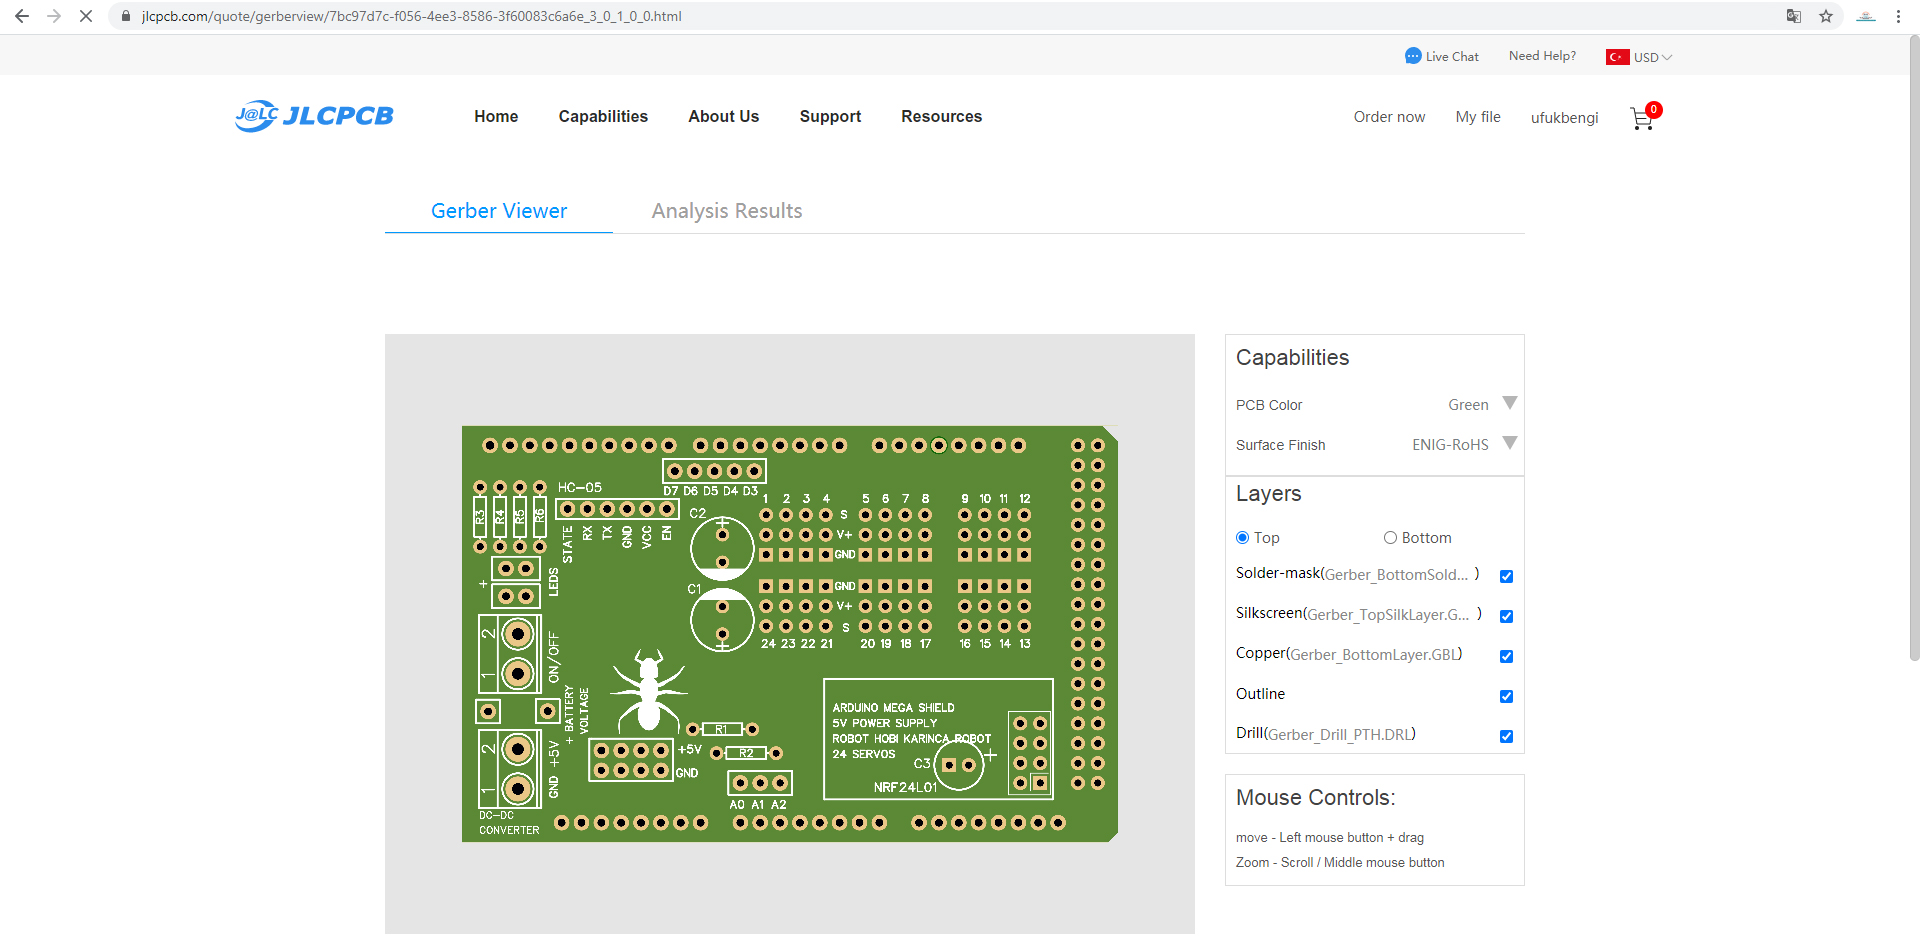This screenshot has height=936, width=1920.
Task: Select the Bottom layer radio button
Action: coord(1390,538)
